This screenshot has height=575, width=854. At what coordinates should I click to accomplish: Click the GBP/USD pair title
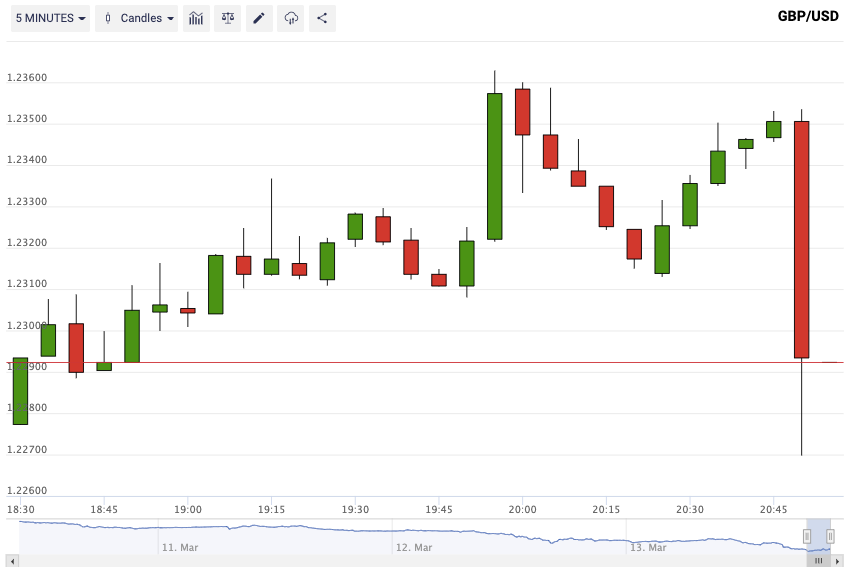tap(808, 16)
